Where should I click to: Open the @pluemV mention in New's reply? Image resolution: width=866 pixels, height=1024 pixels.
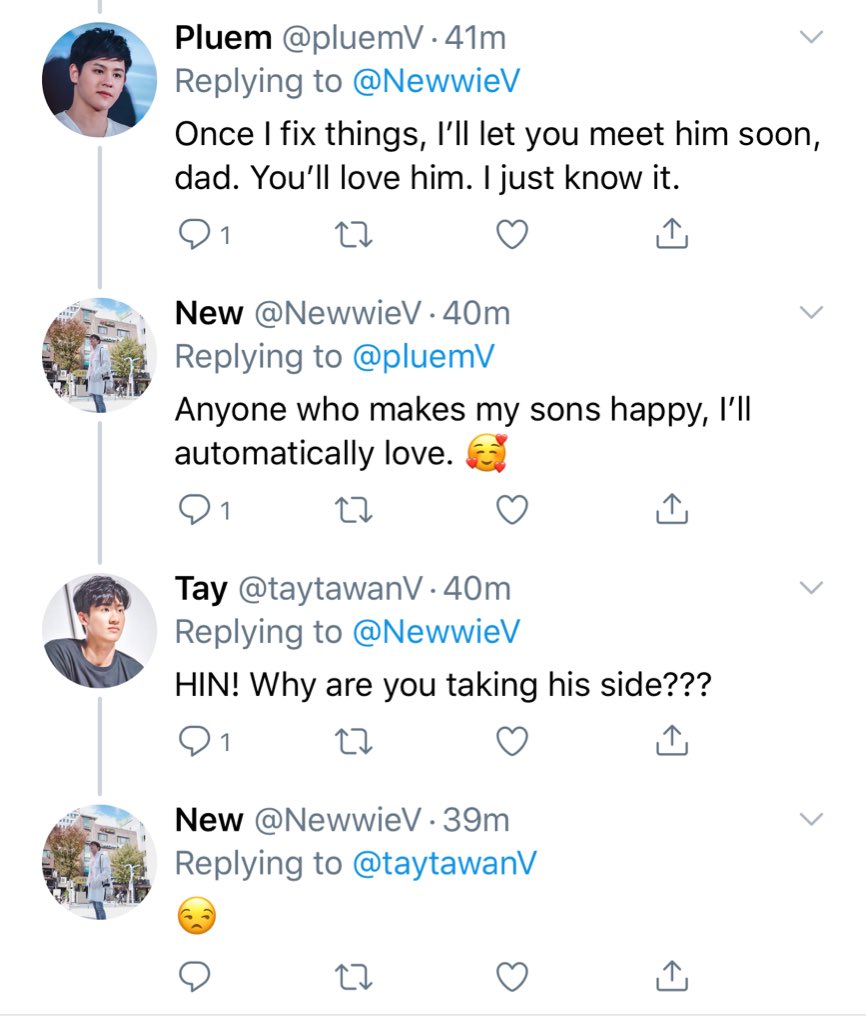[x=423, y=357]
